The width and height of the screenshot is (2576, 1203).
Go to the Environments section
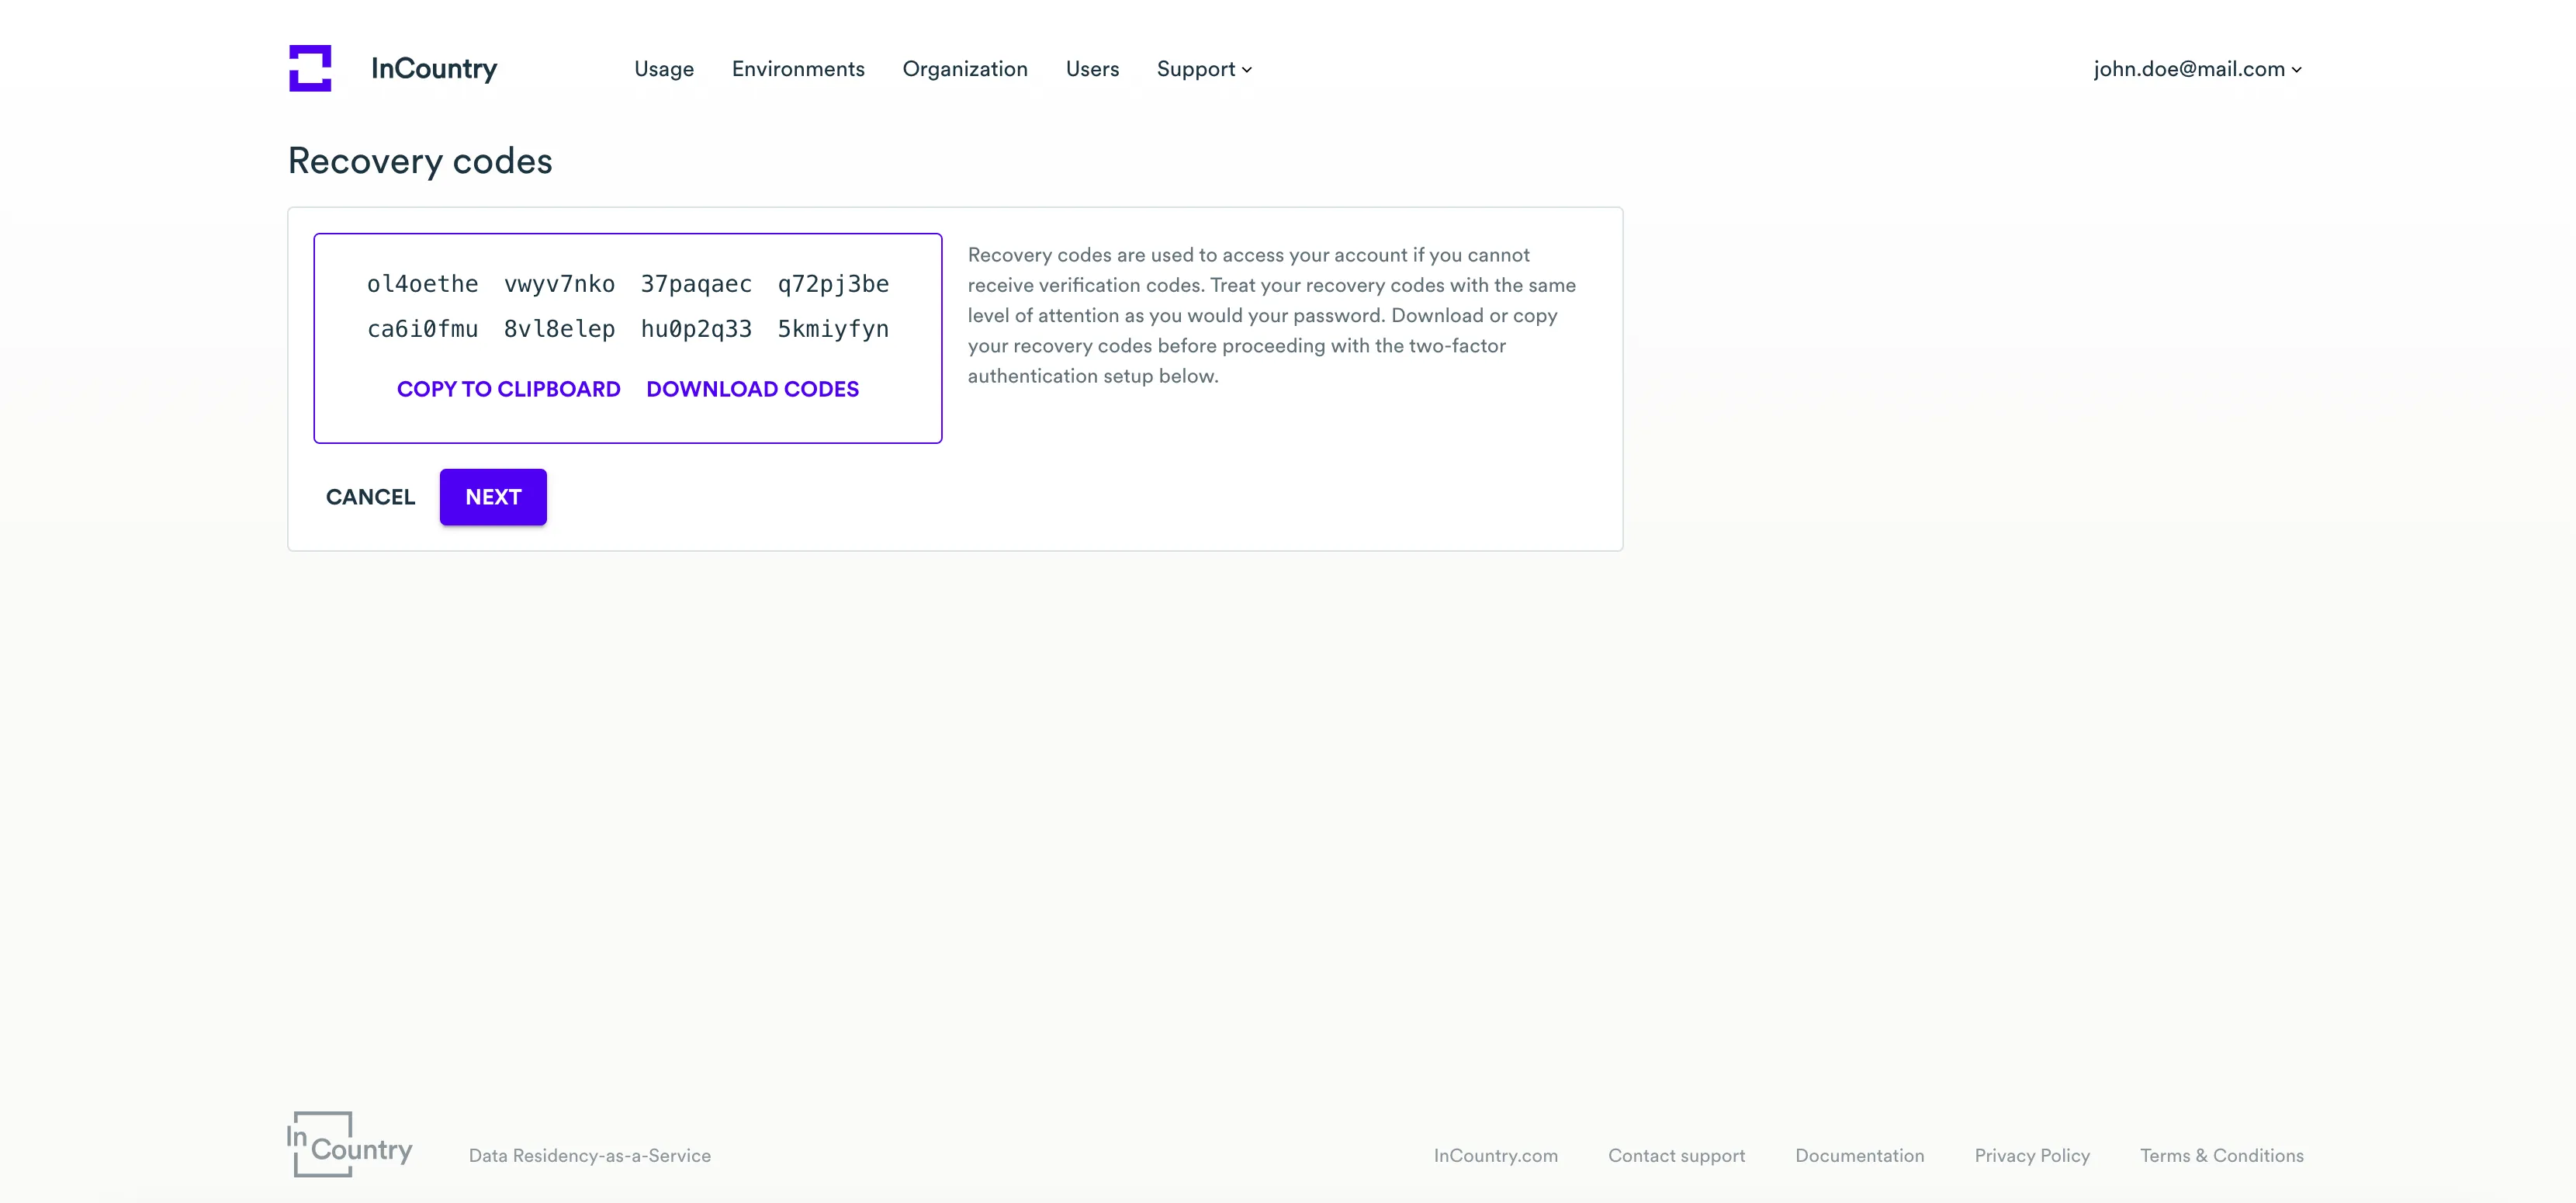point(797,69)
